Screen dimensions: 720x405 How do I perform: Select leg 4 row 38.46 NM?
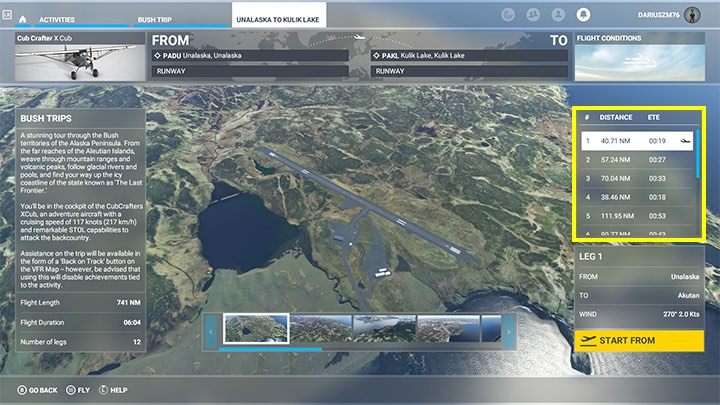[x=637, y=197]
